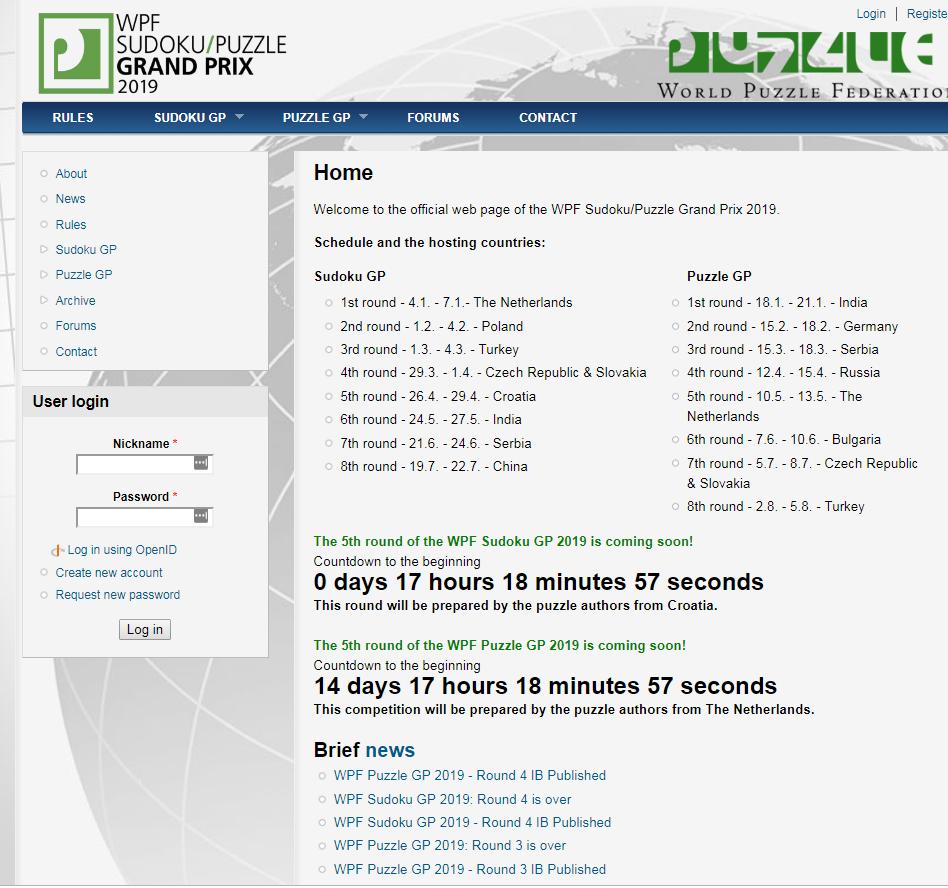Click Puzzle GP '8th round - 2.8. - 5.8. - Turkey'
The height and width of the screenshot is (888, 948).
(775, 507)
